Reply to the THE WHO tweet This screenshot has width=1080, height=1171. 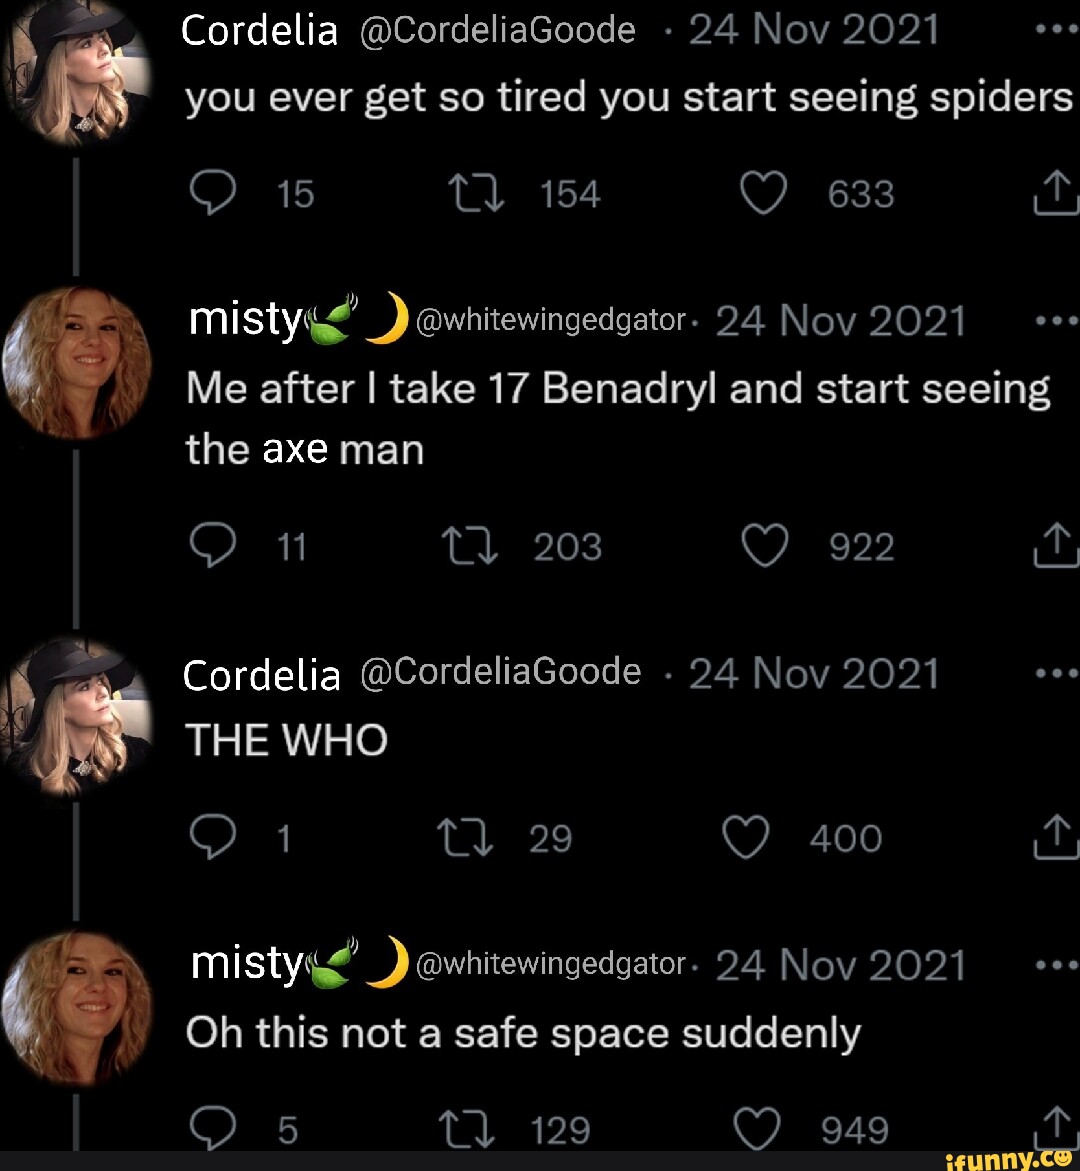208,838
